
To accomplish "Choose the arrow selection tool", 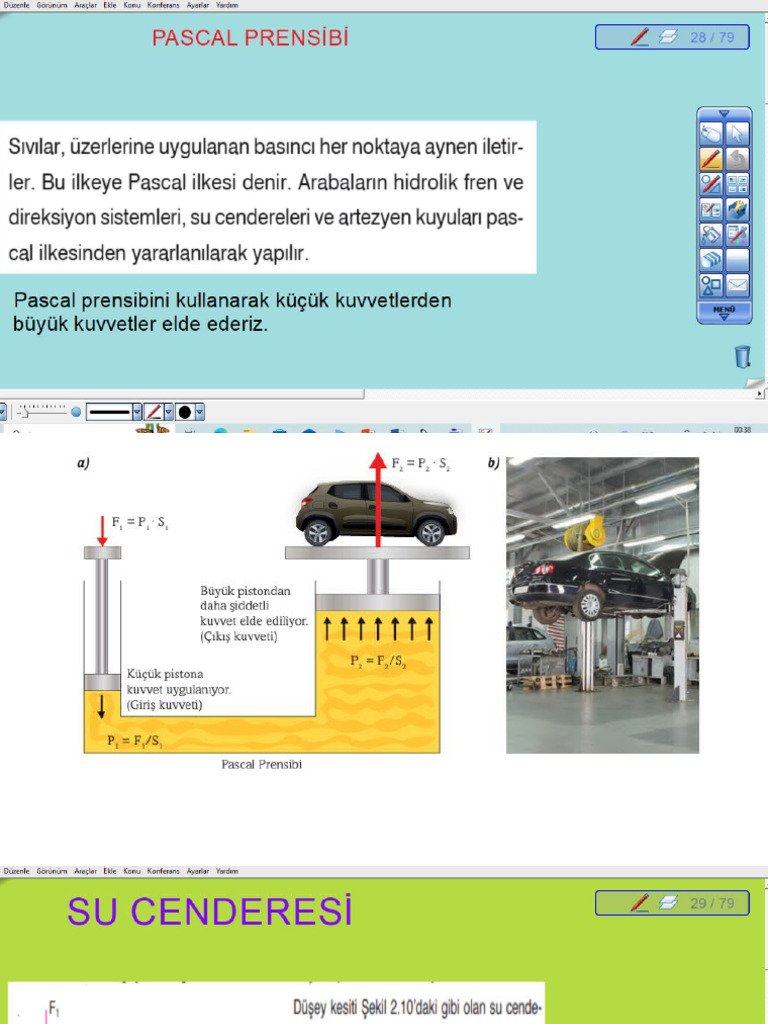I will (737, 135).
